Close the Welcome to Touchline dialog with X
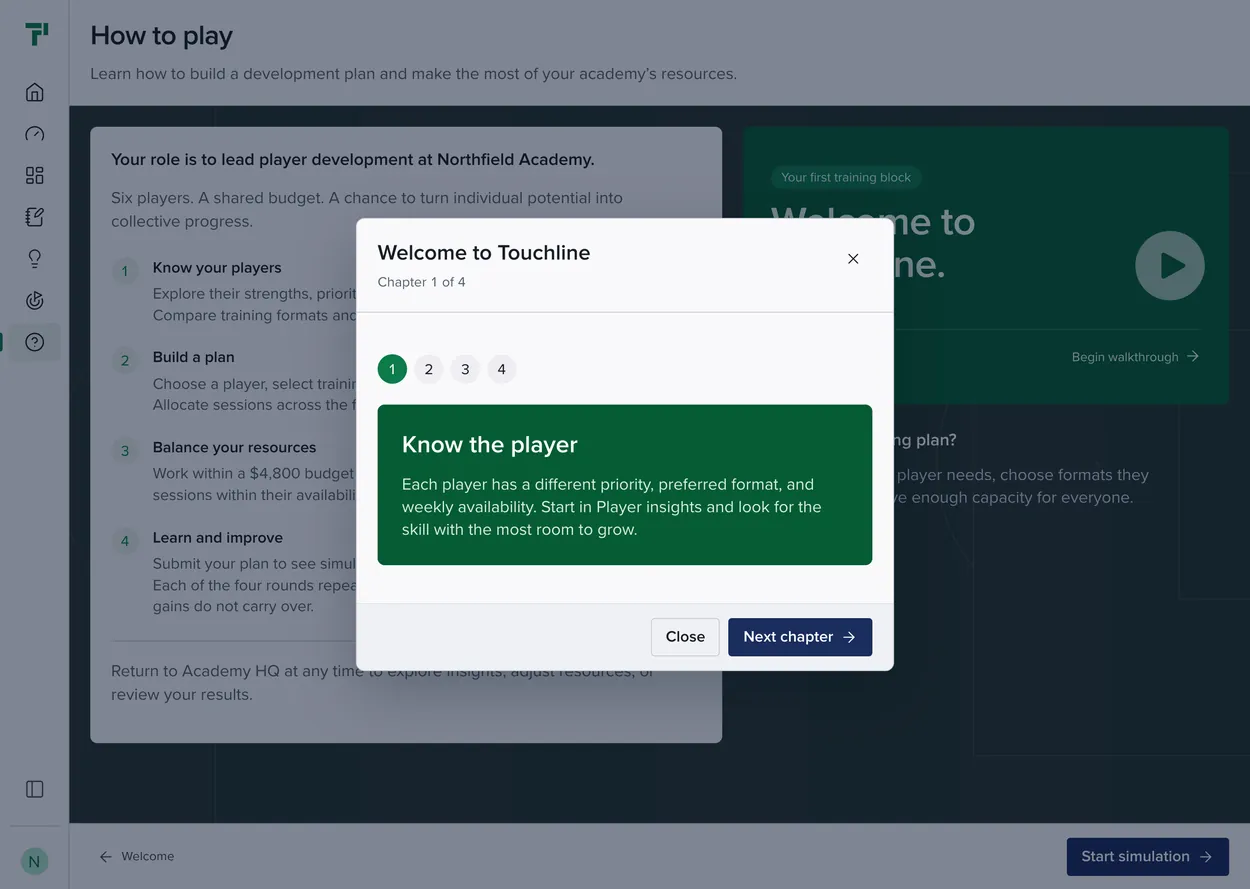Screen dimensions: 1250x889 [853, 259]
